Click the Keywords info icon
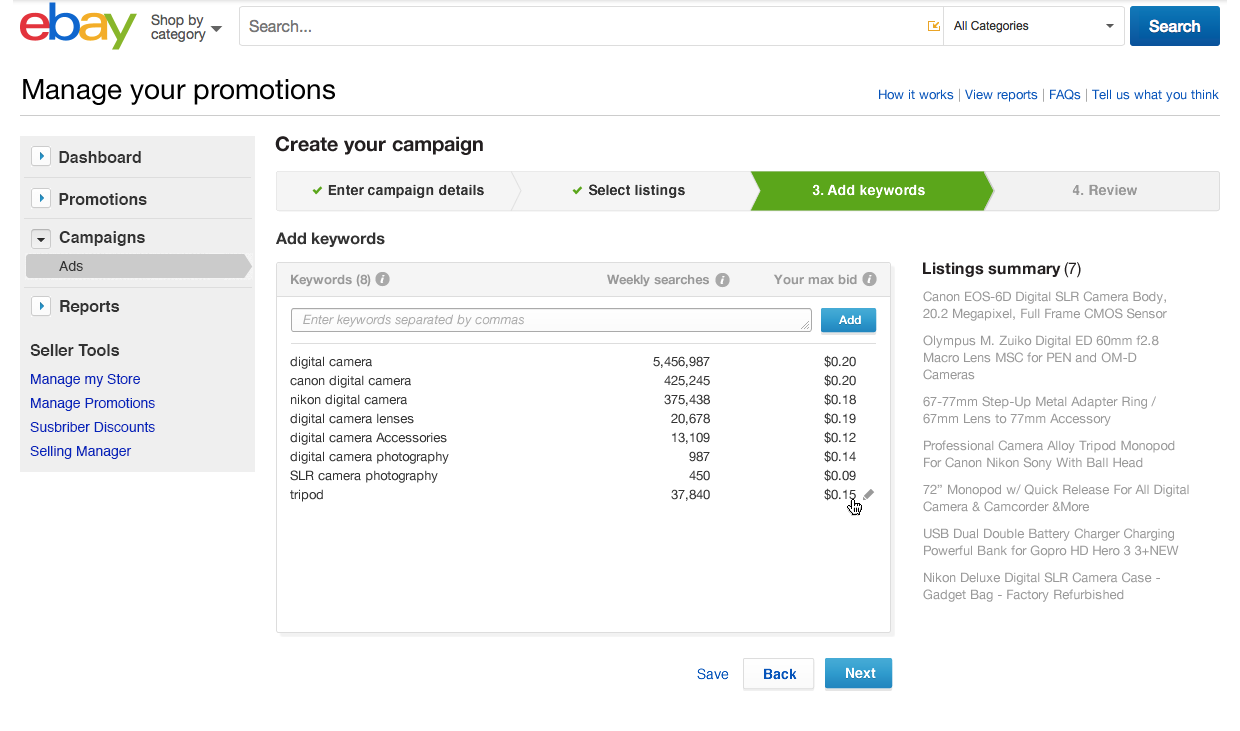Image resolution: width=1240 pixels, height=731 pixels. [x=382, y=280]
